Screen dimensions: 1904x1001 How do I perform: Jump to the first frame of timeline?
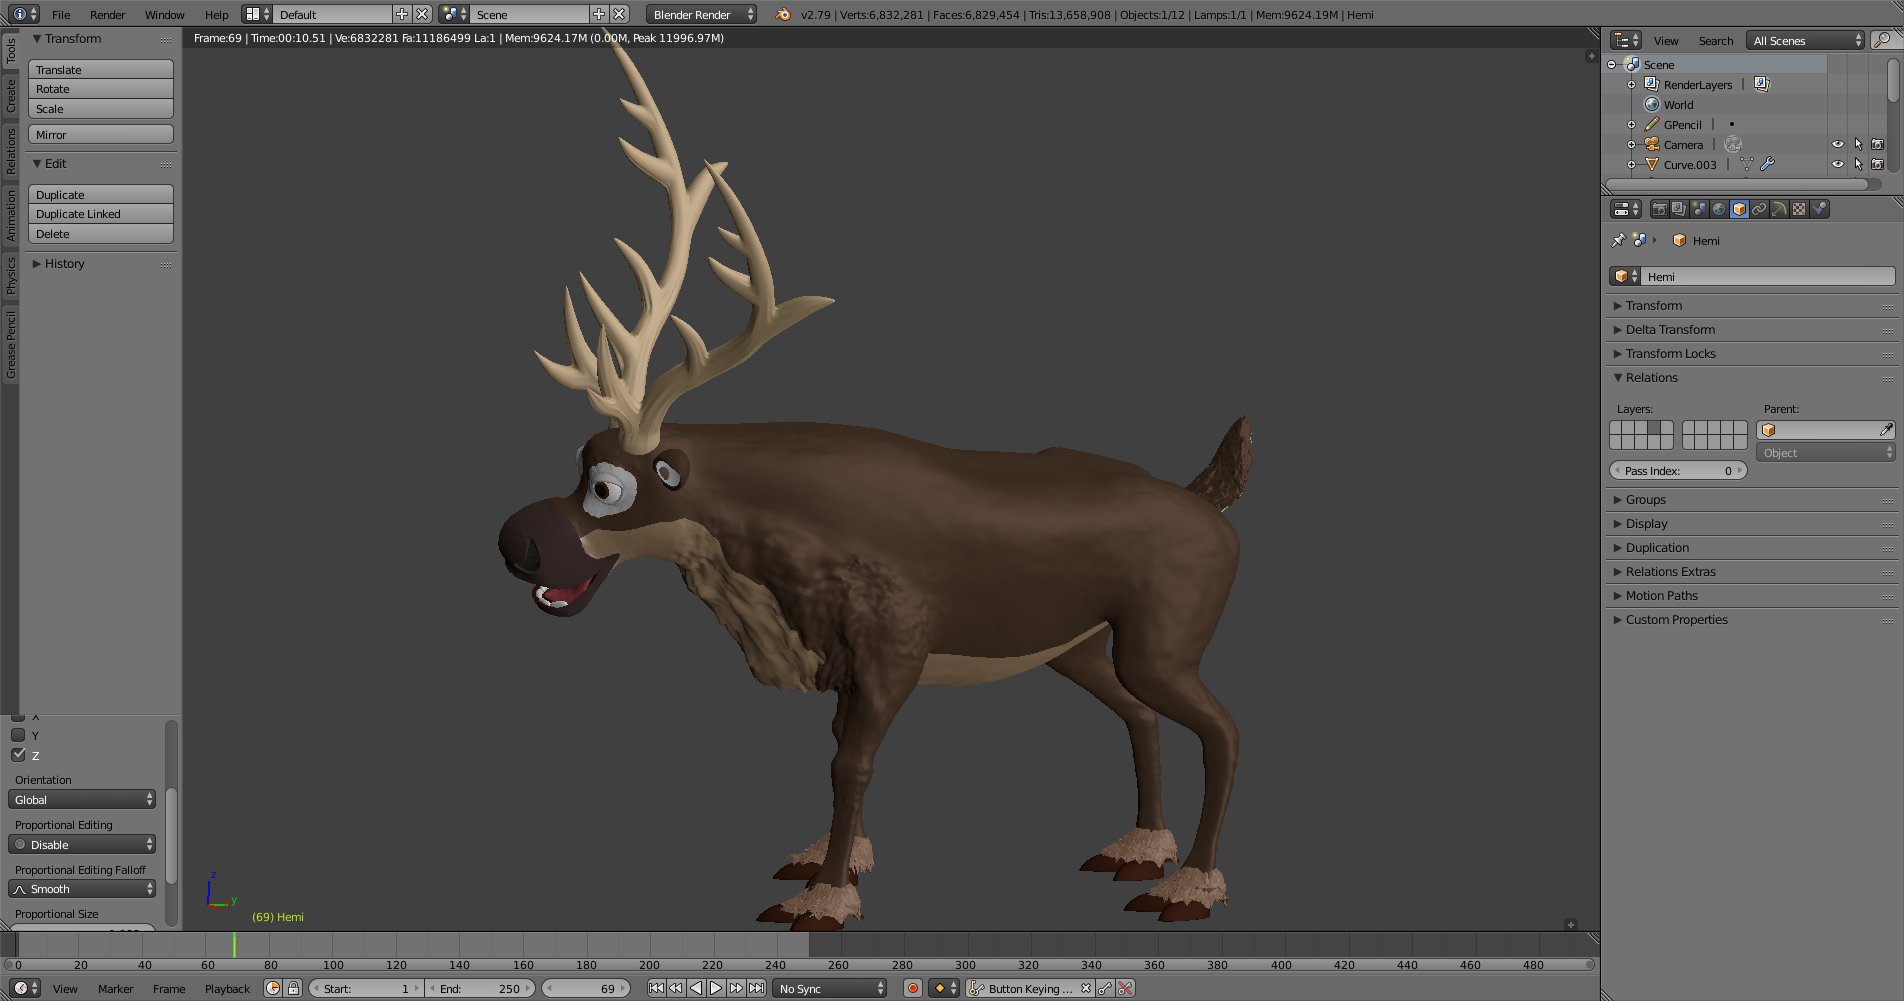656,988
